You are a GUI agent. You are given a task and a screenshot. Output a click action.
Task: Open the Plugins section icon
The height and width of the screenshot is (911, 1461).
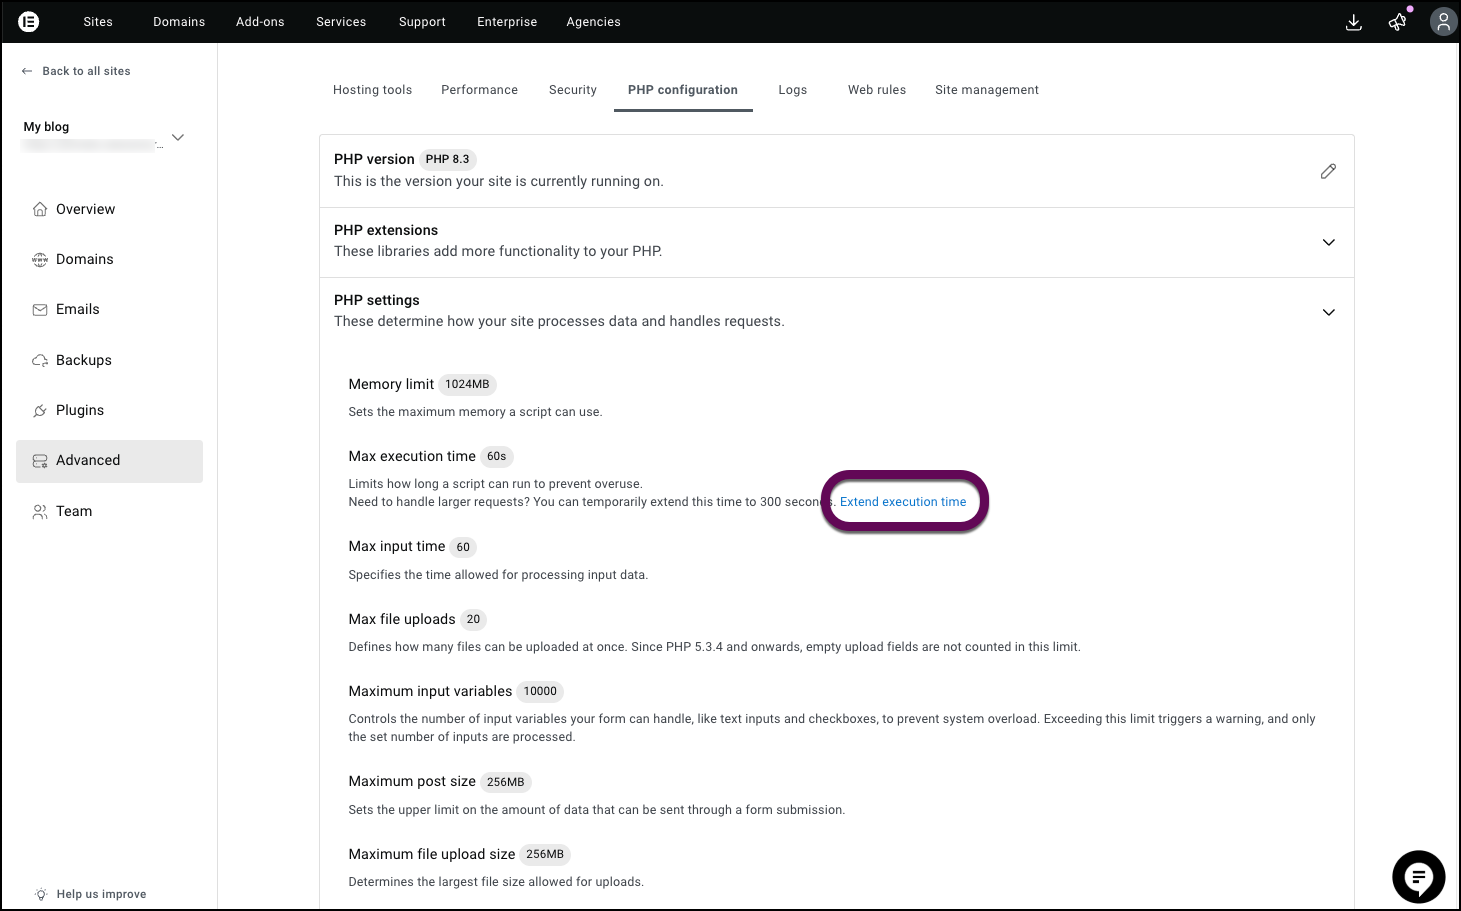[x=40, y=410]
